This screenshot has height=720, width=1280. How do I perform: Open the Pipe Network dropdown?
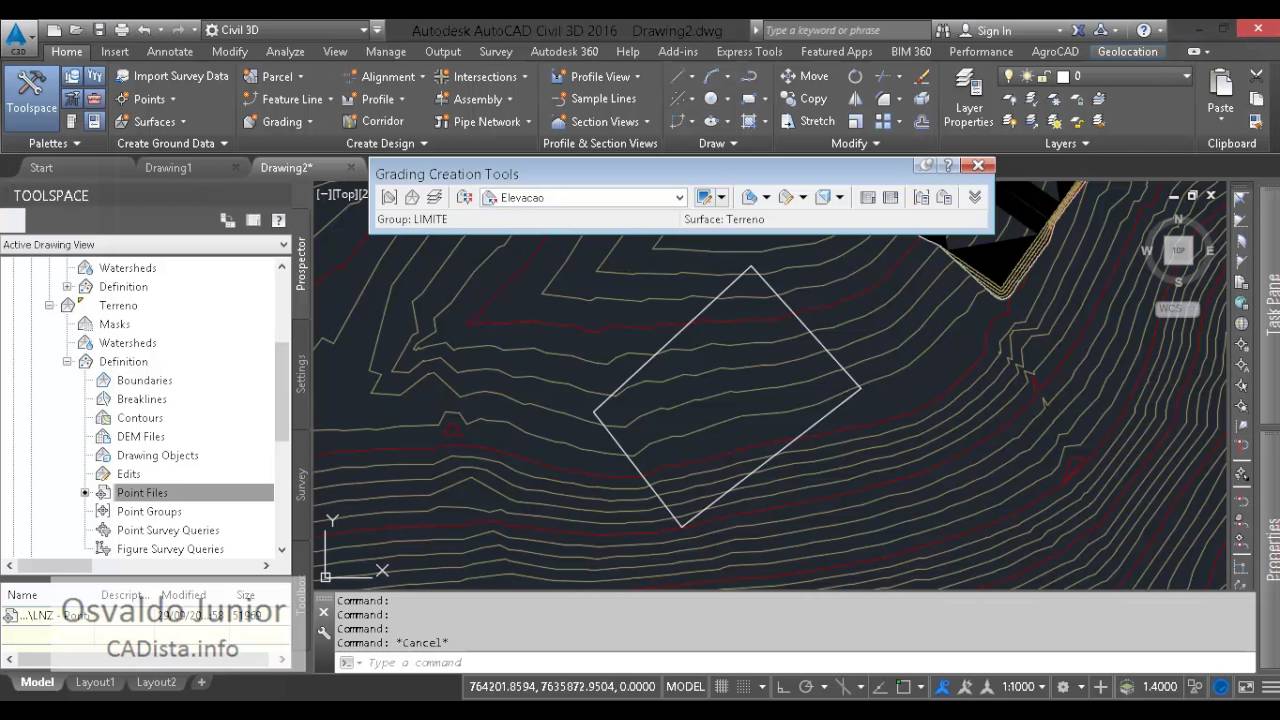coord(484,122)
